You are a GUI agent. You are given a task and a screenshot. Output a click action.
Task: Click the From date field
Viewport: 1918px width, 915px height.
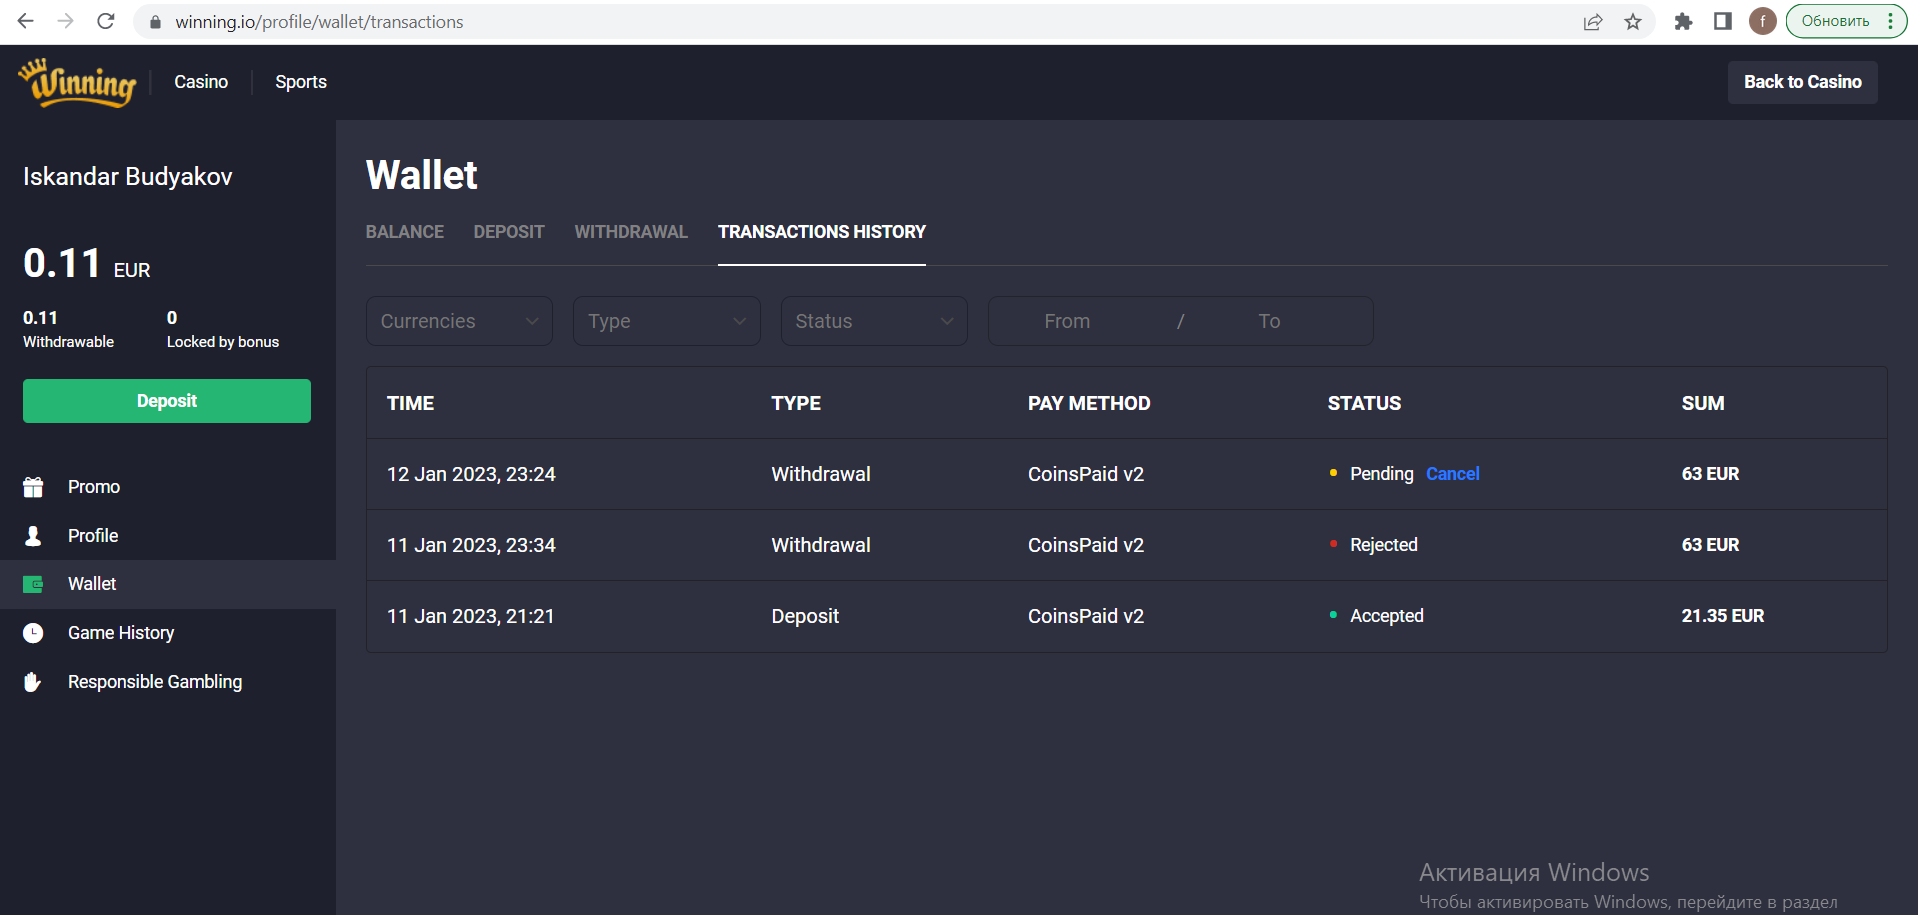pos(1067,321)
